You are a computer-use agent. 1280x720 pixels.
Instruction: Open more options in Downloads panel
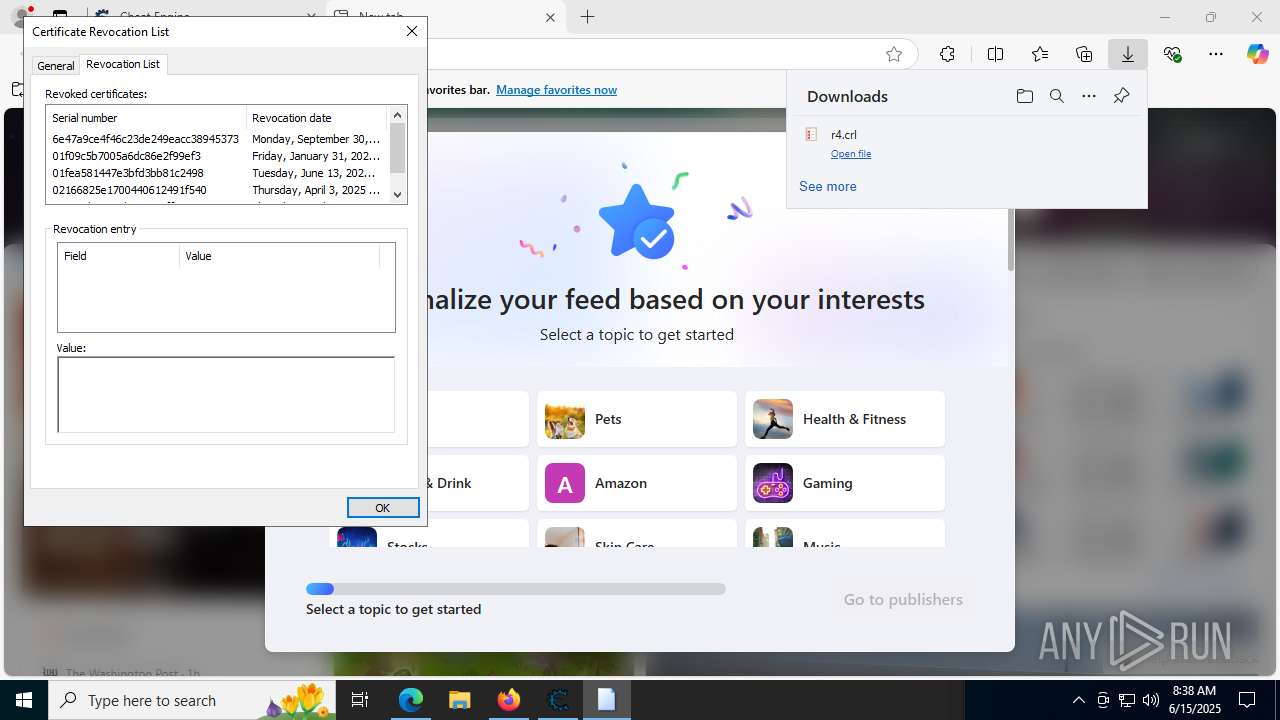point(1089,96)
